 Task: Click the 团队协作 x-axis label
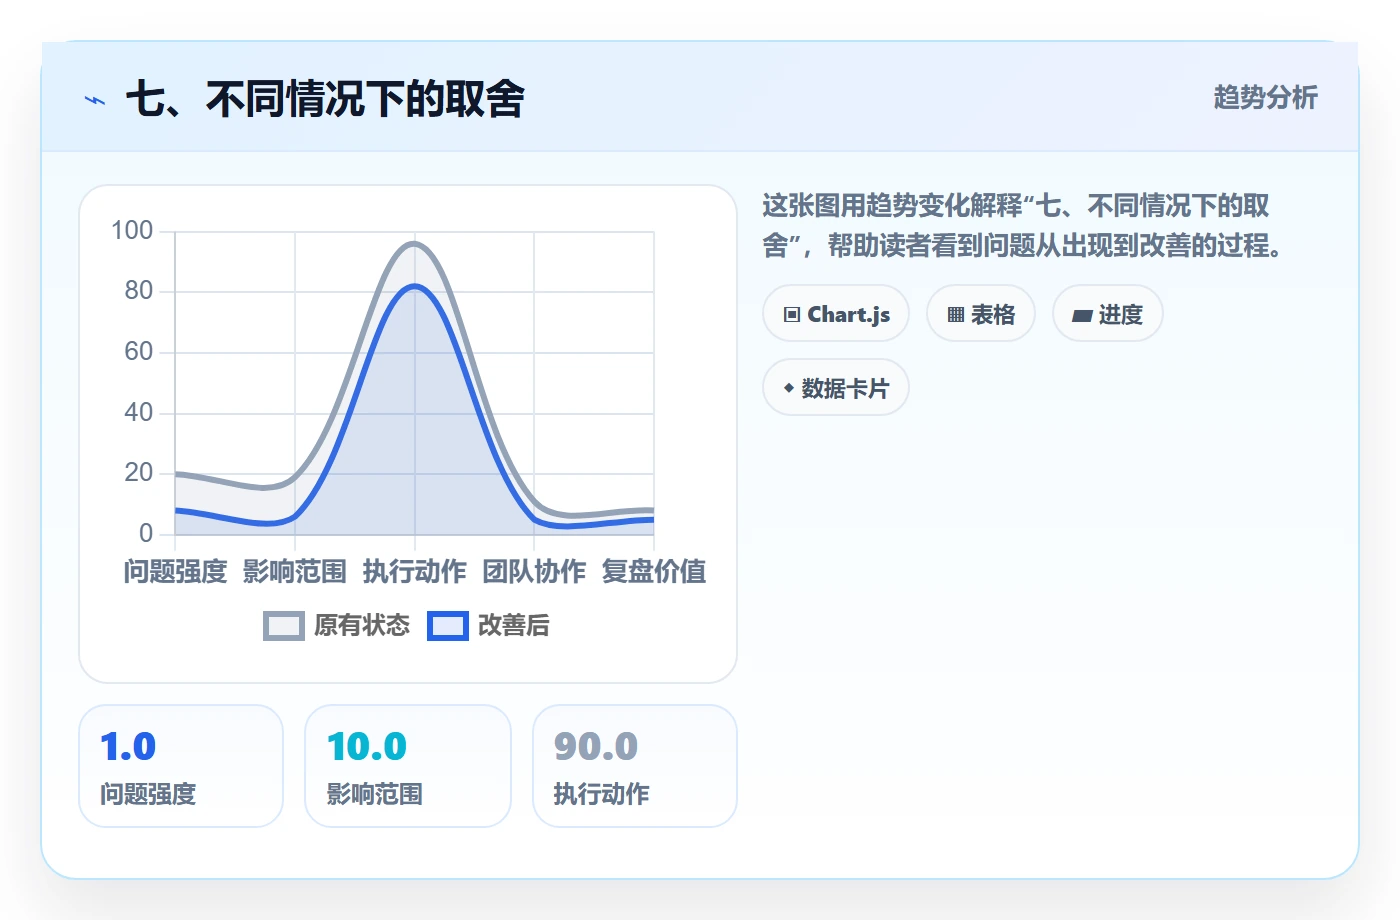tap(534, 571)
